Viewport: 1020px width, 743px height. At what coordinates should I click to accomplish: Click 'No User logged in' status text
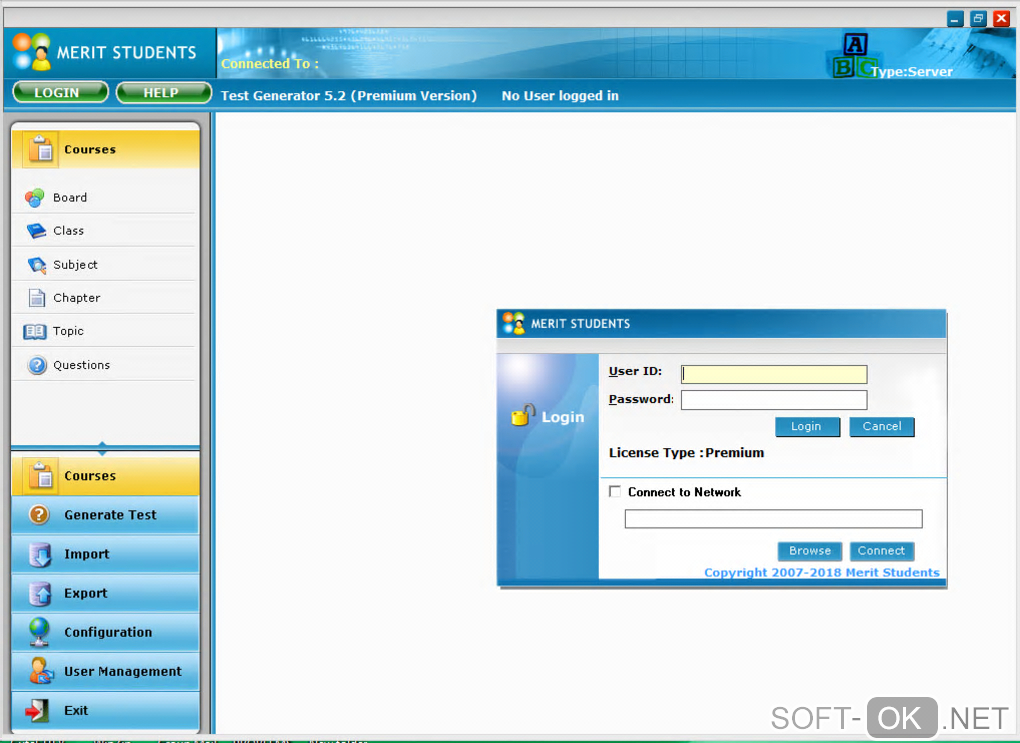tap(559, 96)
